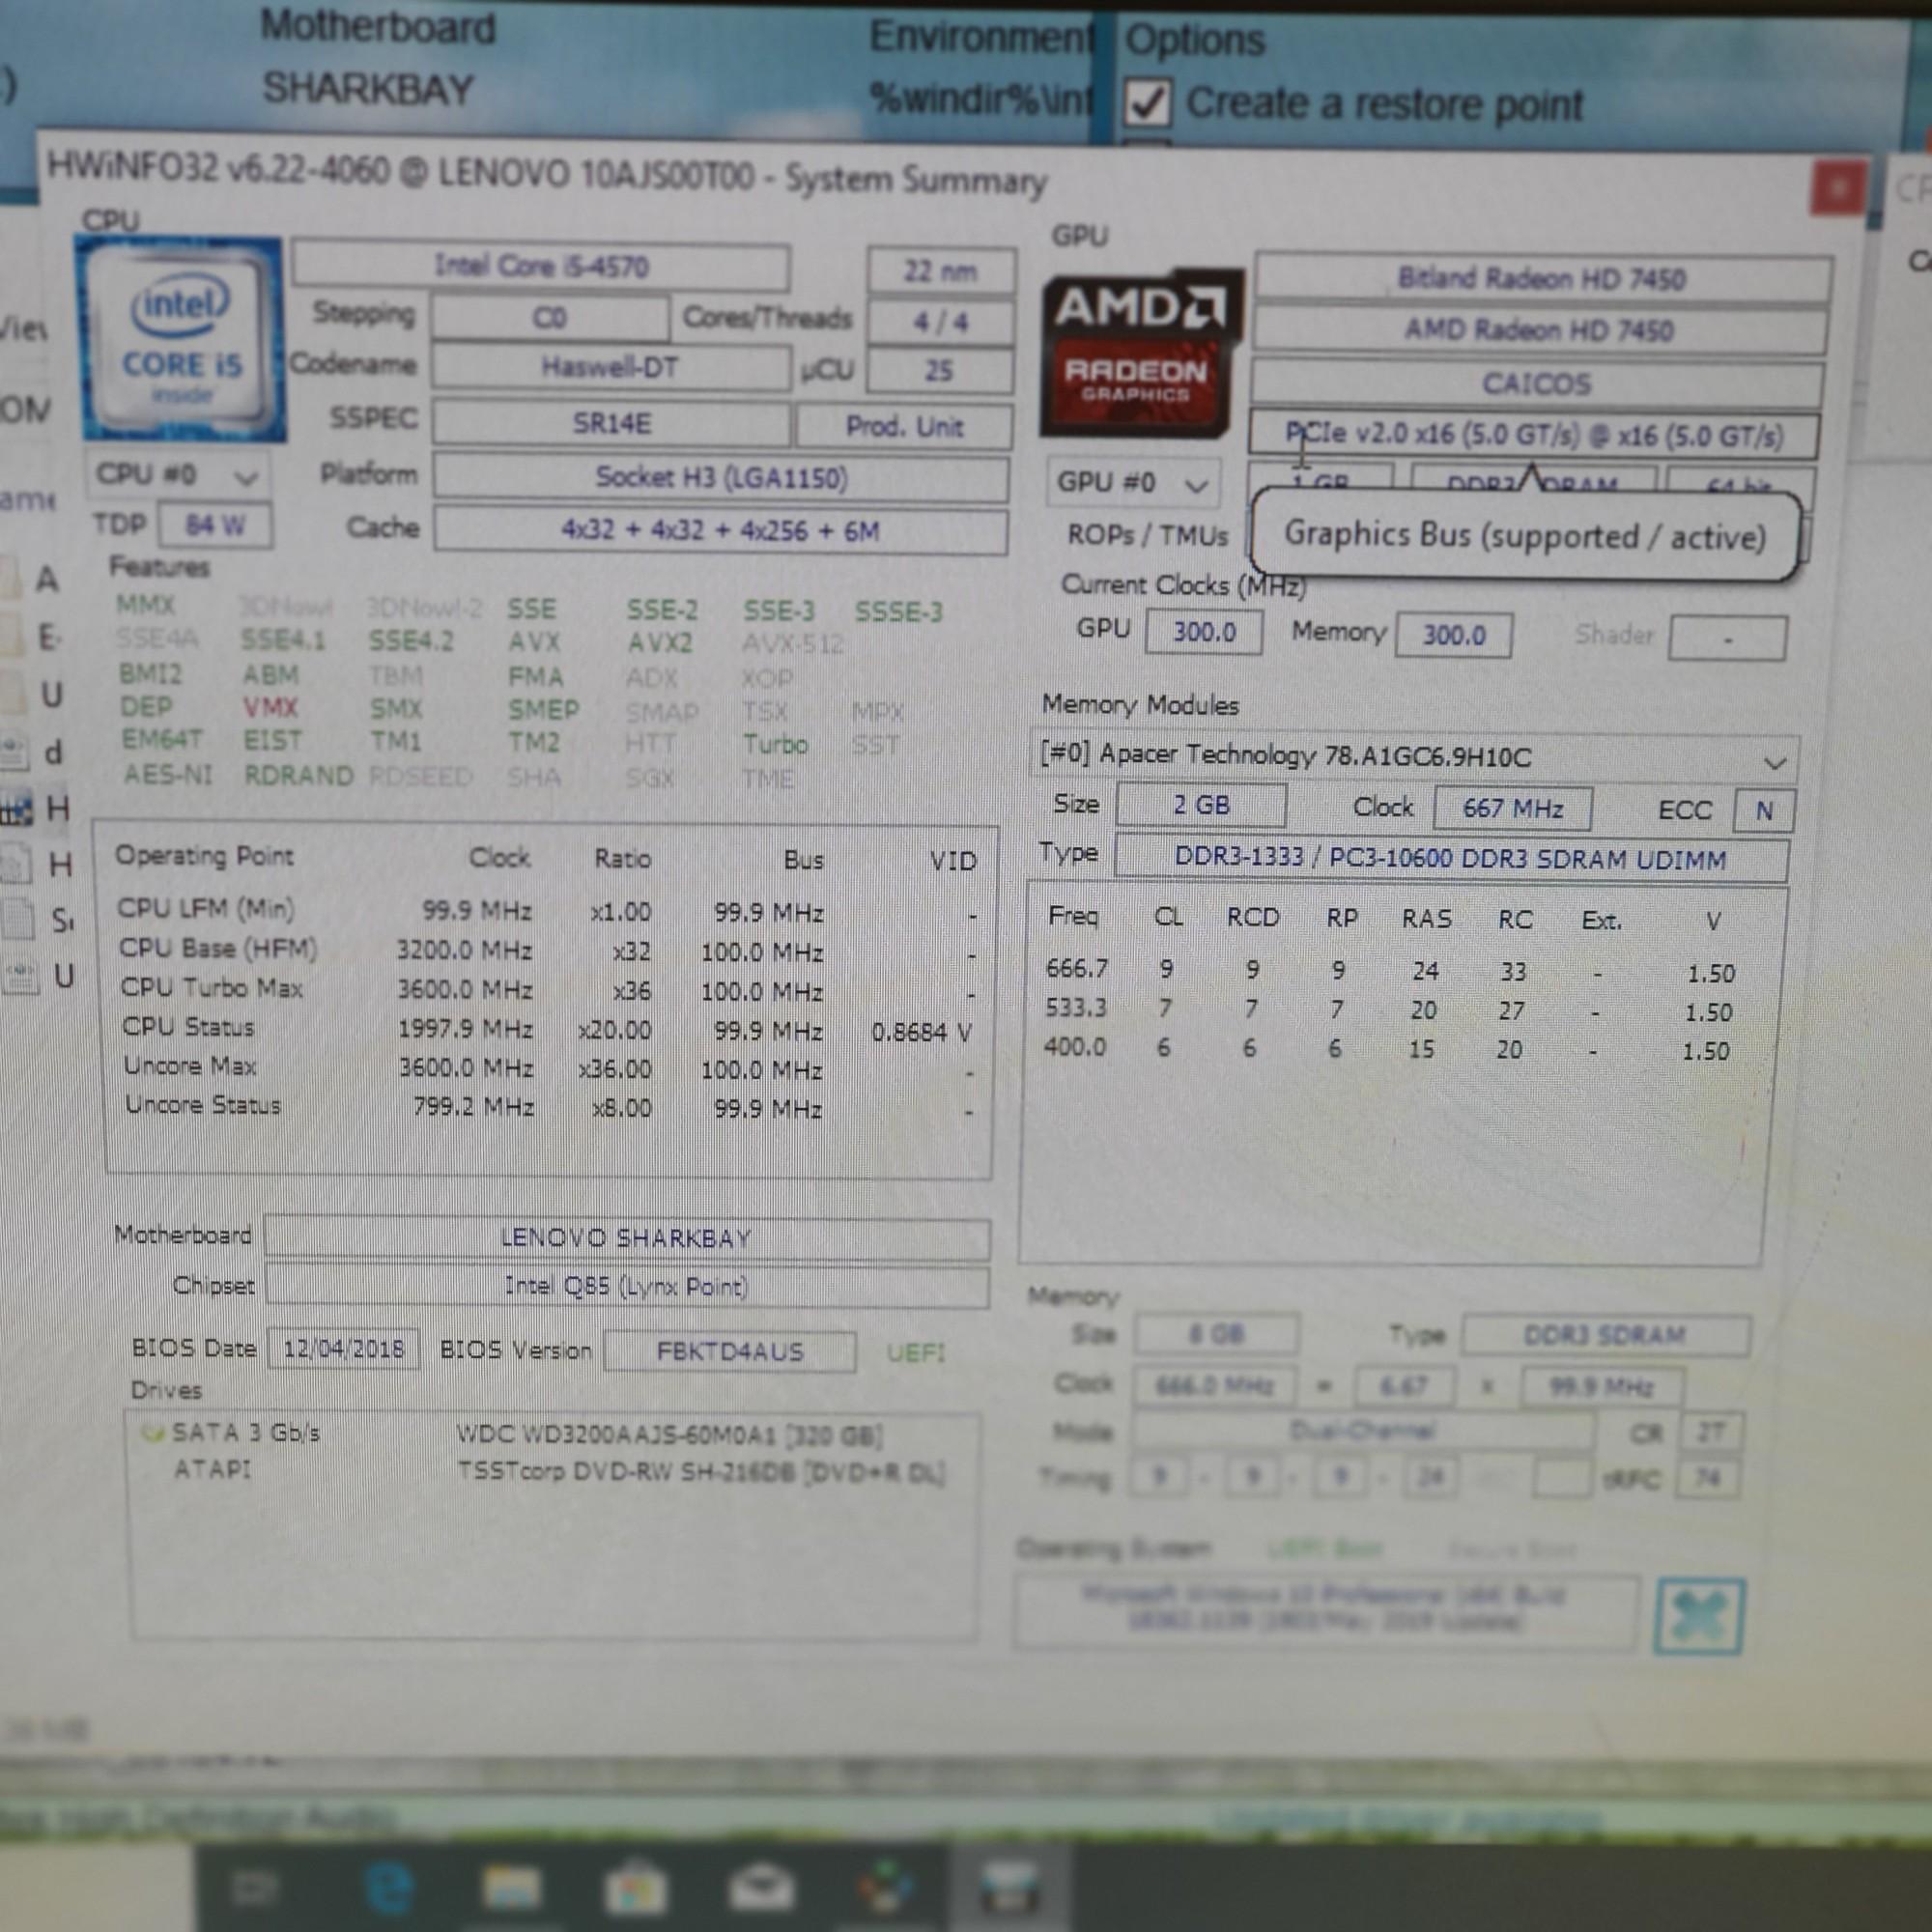Click the memory module Size 2 GB field

1201,806
